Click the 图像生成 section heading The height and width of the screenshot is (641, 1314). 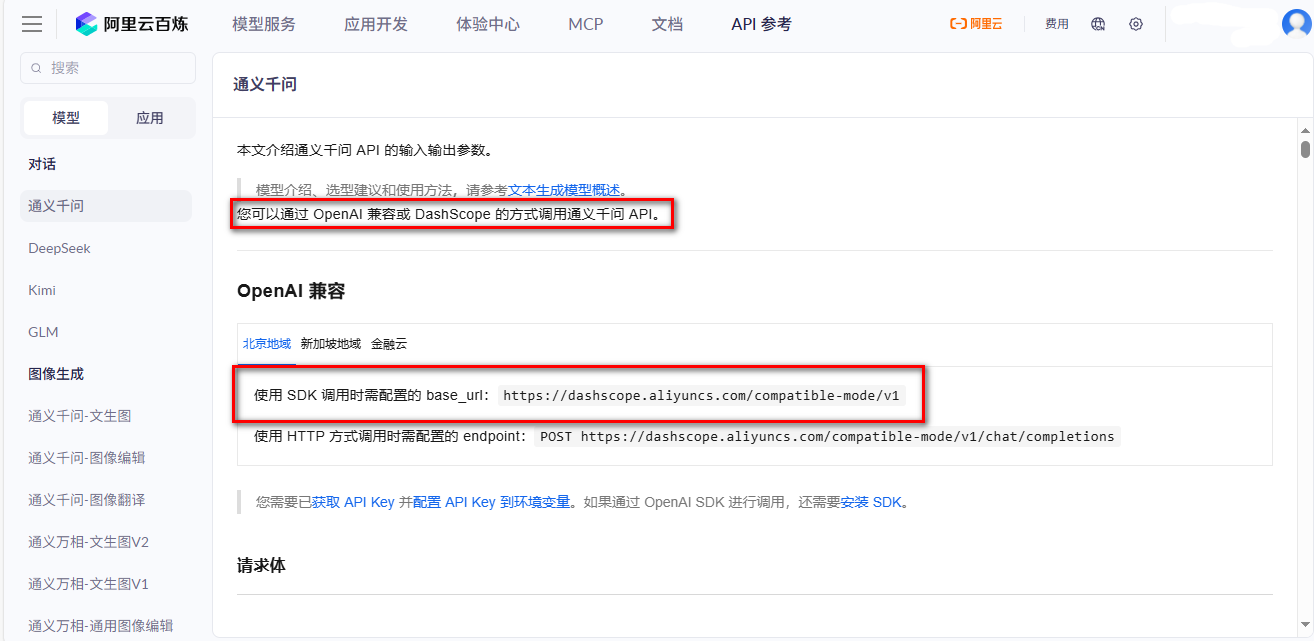(x=56, y=374)
